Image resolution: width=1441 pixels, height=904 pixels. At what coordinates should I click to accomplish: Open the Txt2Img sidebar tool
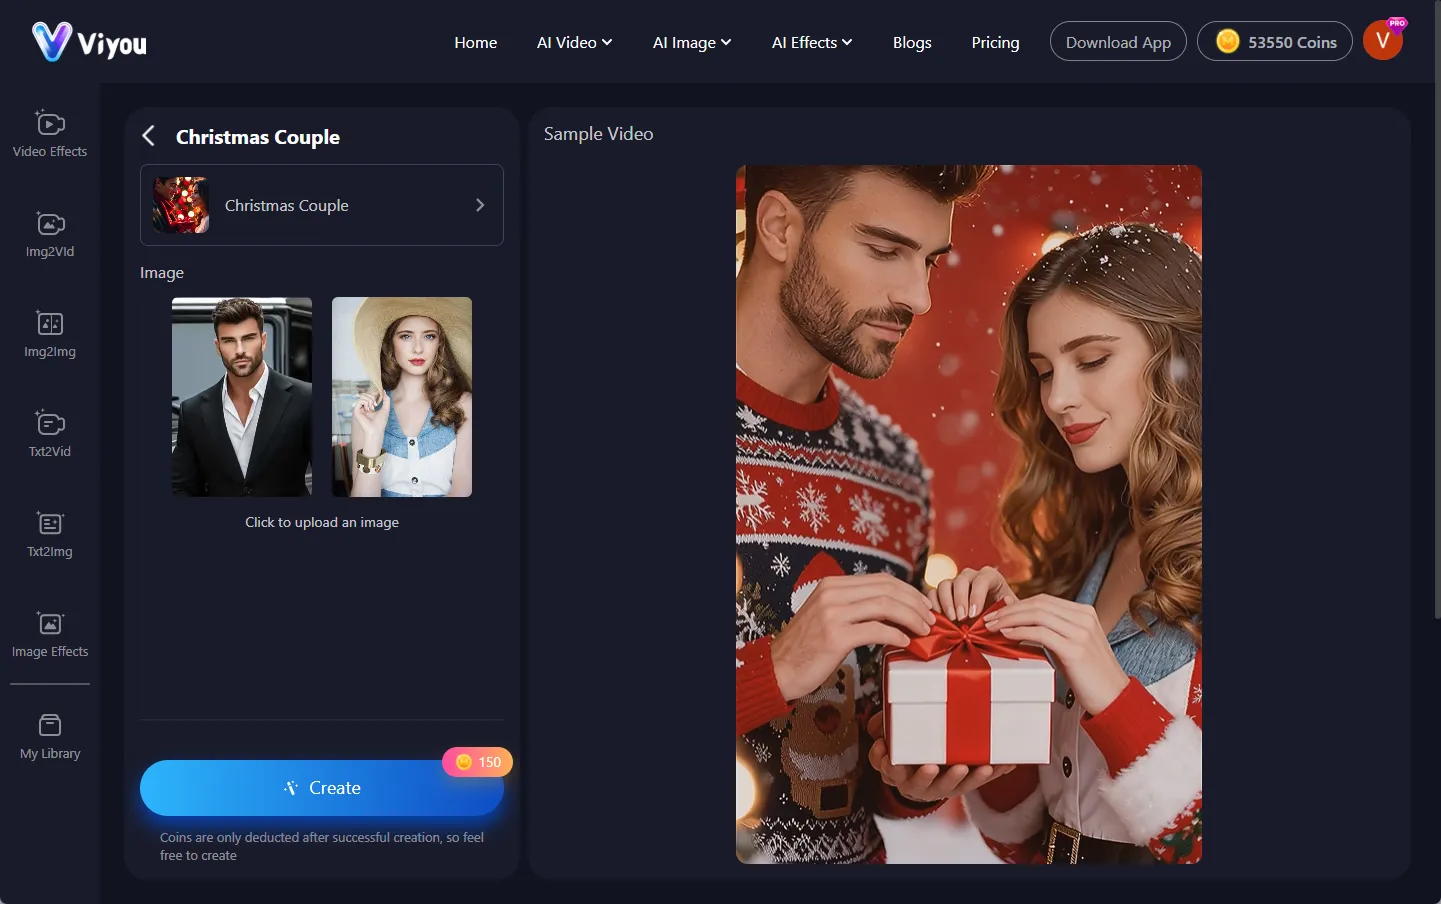[x=50, y=534]
